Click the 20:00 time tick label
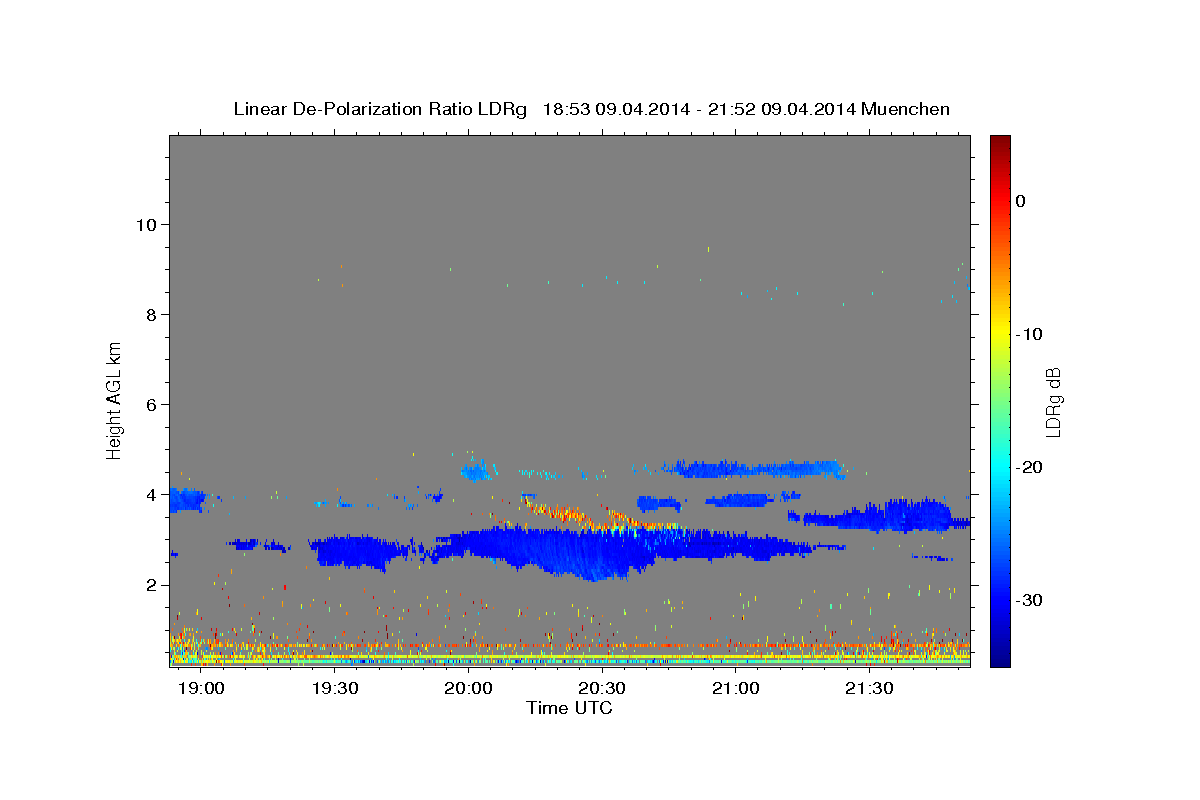This screenshot has width=1200, height=800. (468, 689)
